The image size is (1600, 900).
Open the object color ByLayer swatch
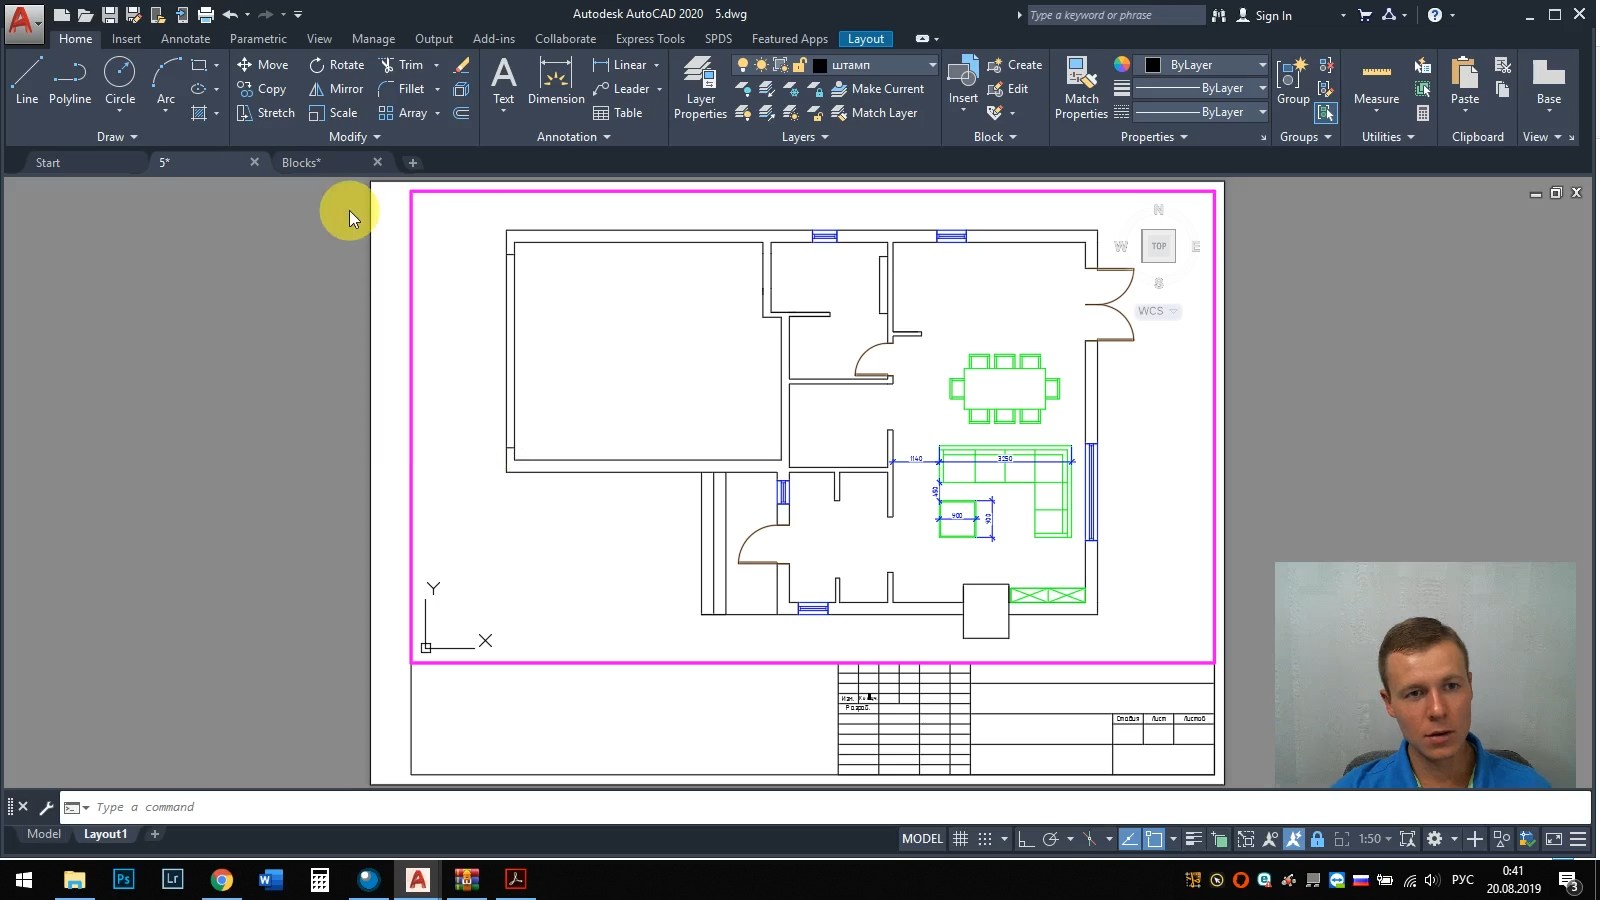(x=1205, y=65)
